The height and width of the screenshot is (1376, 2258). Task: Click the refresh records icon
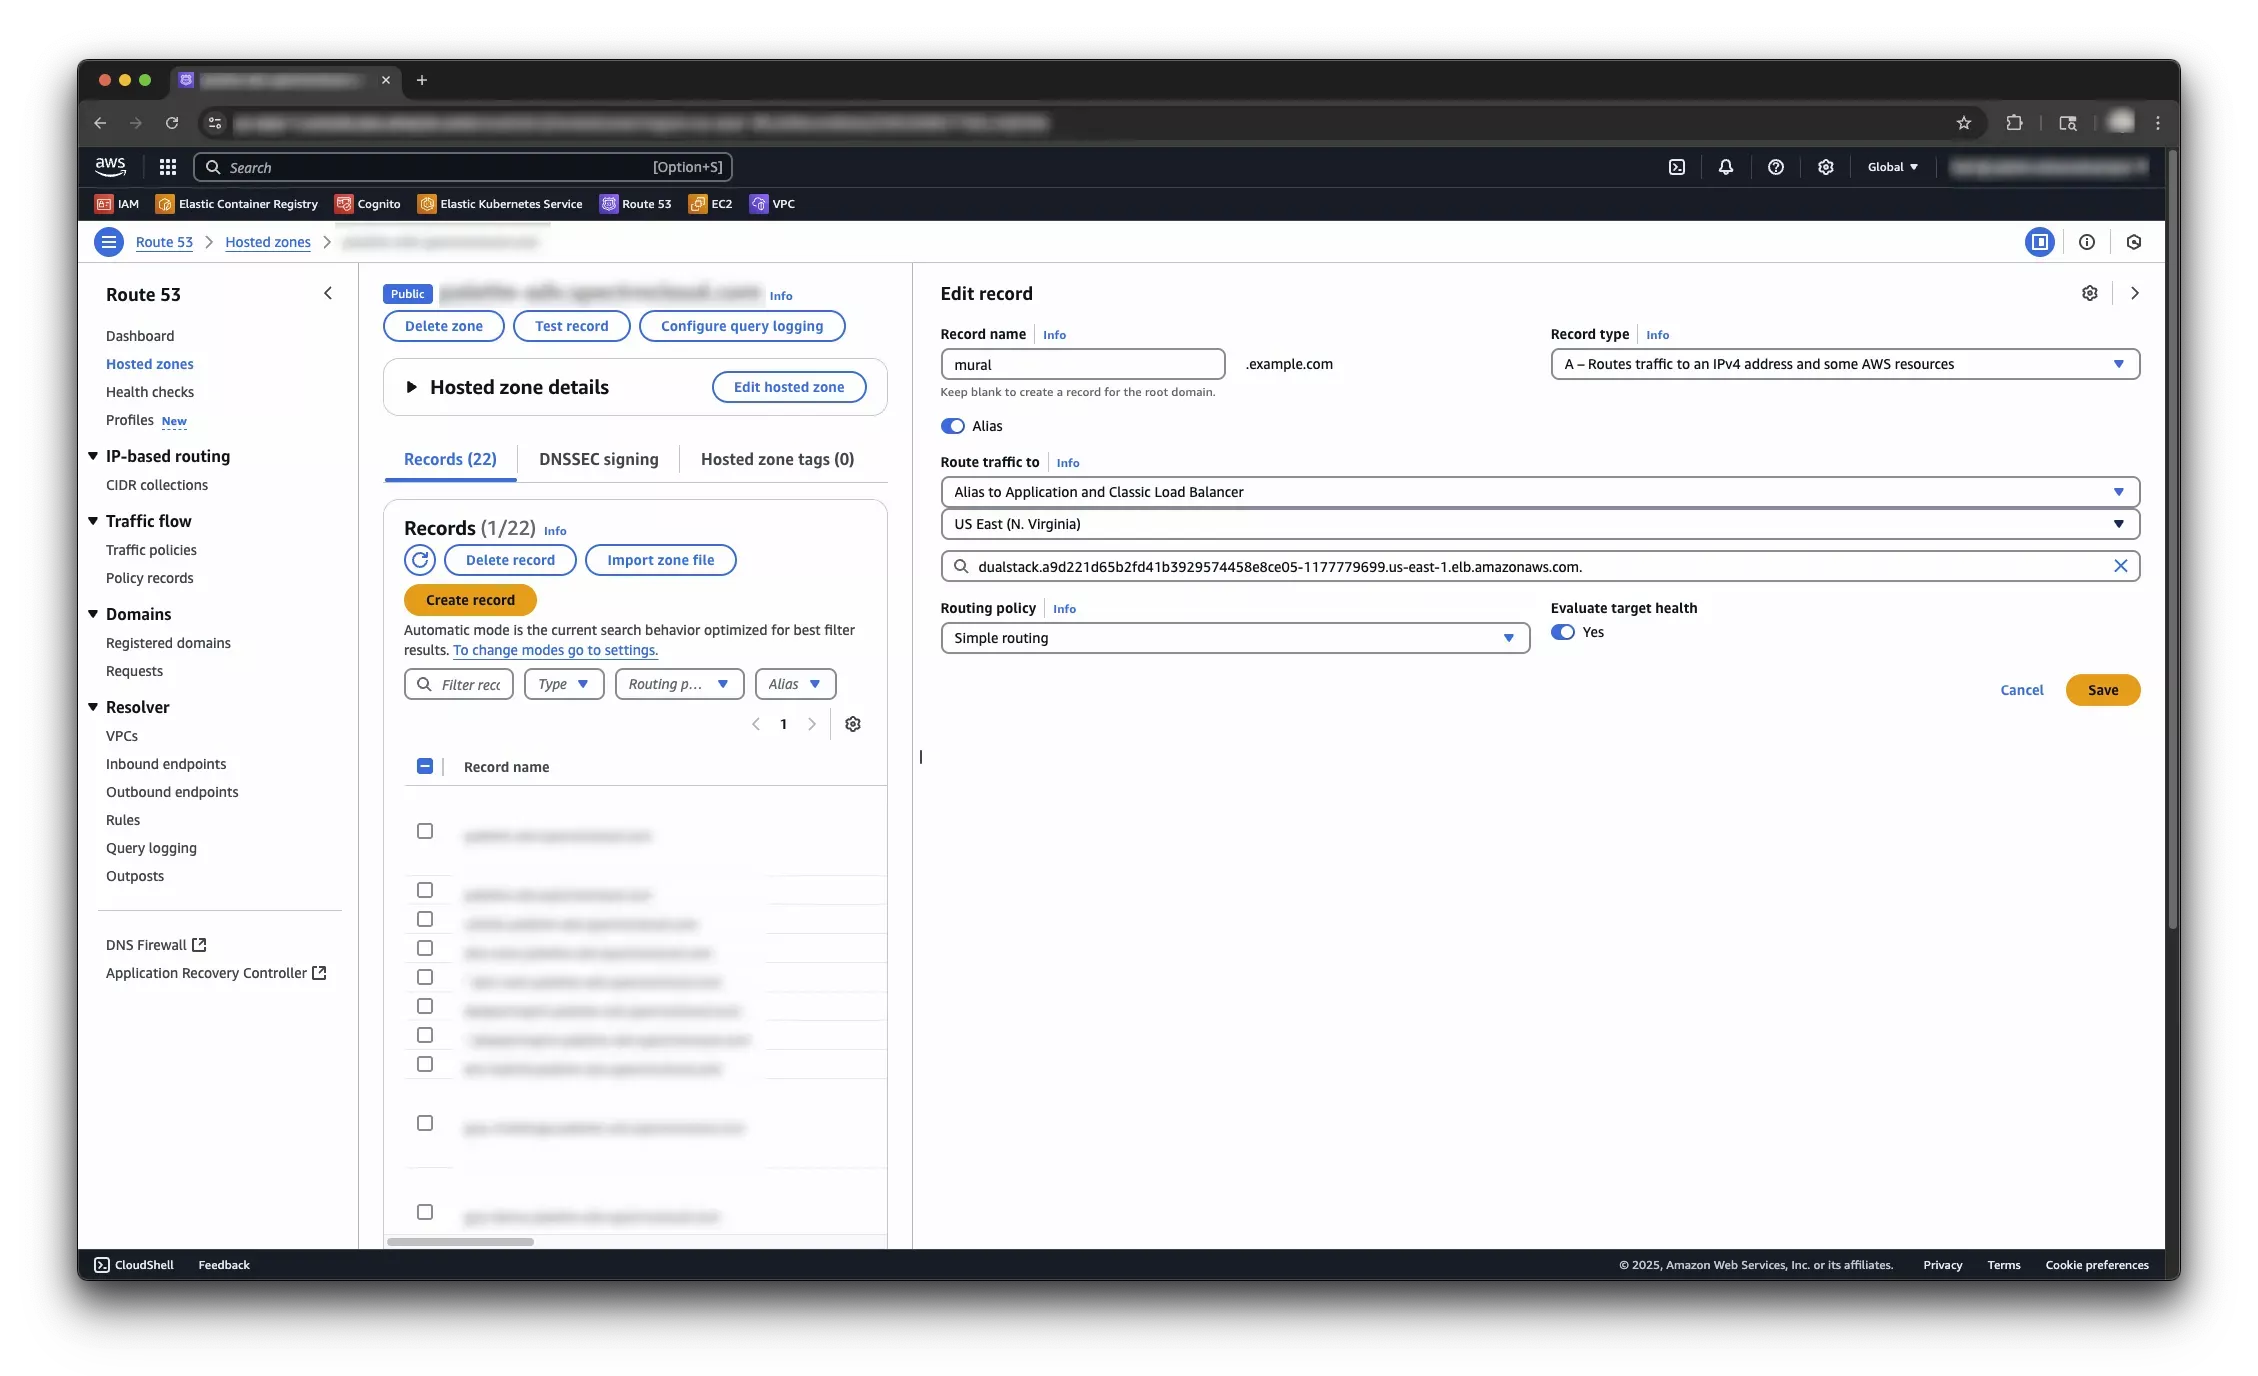(x=420, y=560)
